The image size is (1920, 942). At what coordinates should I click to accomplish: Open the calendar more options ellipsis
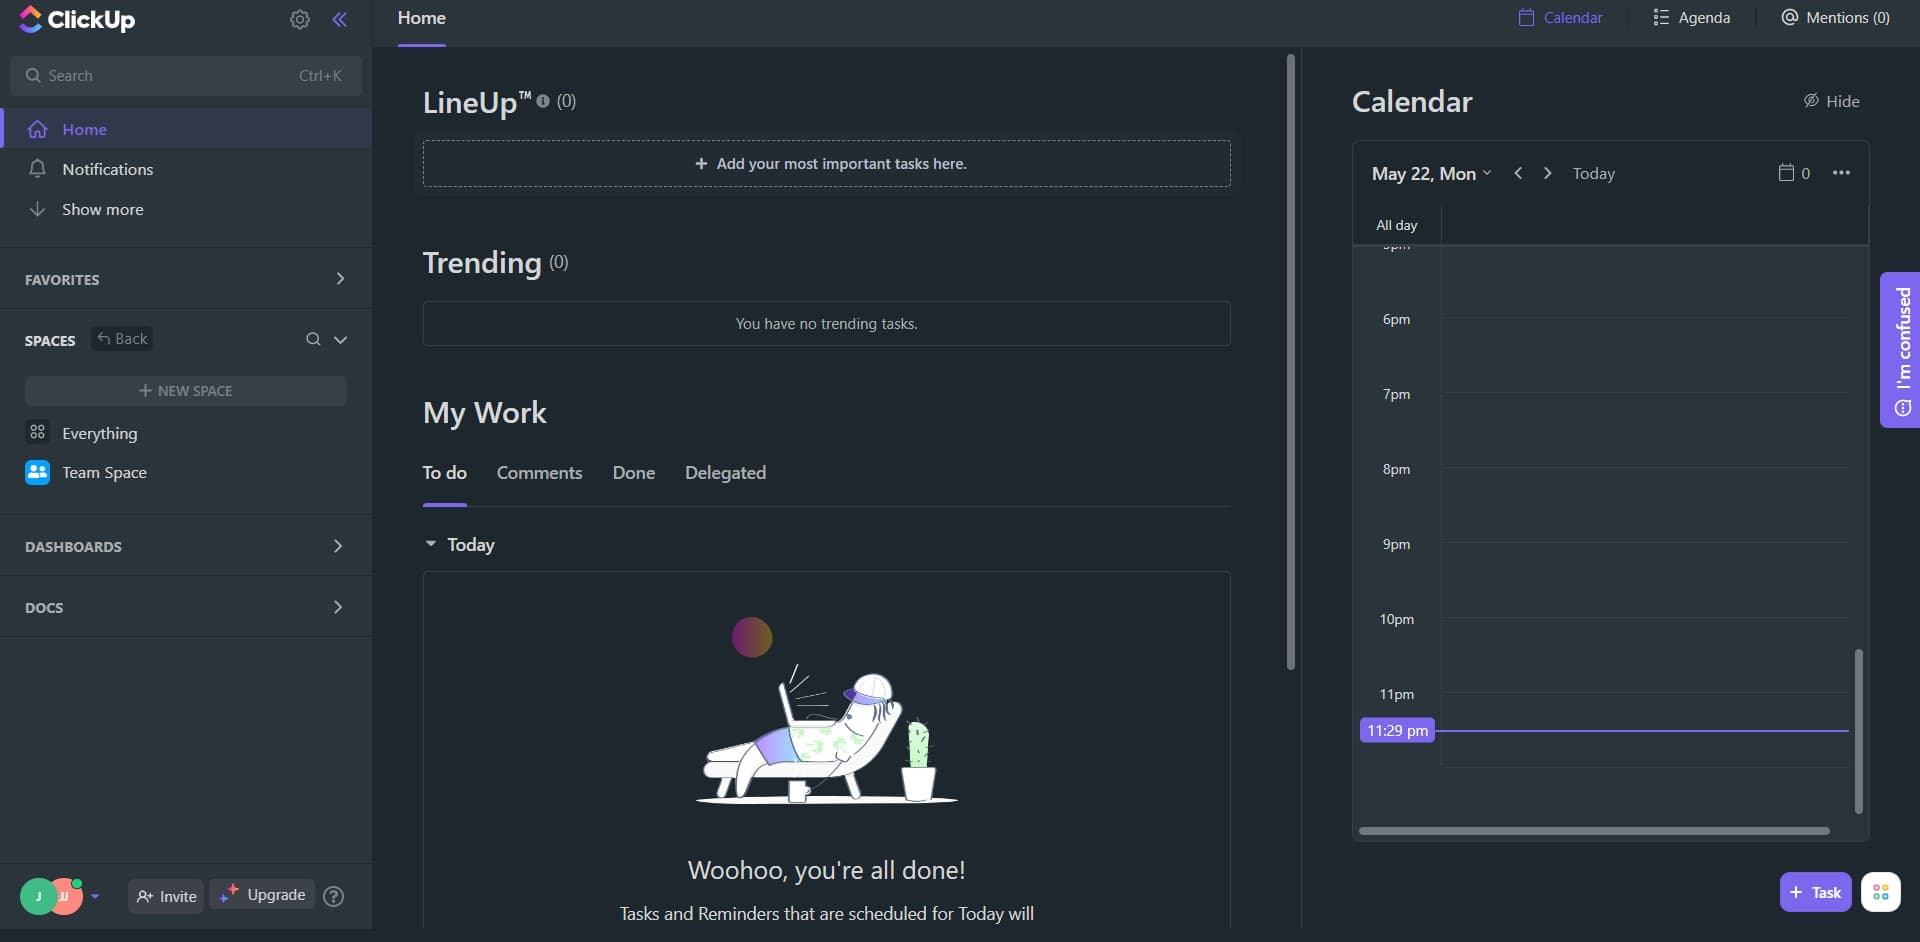tap(1842, 172)
